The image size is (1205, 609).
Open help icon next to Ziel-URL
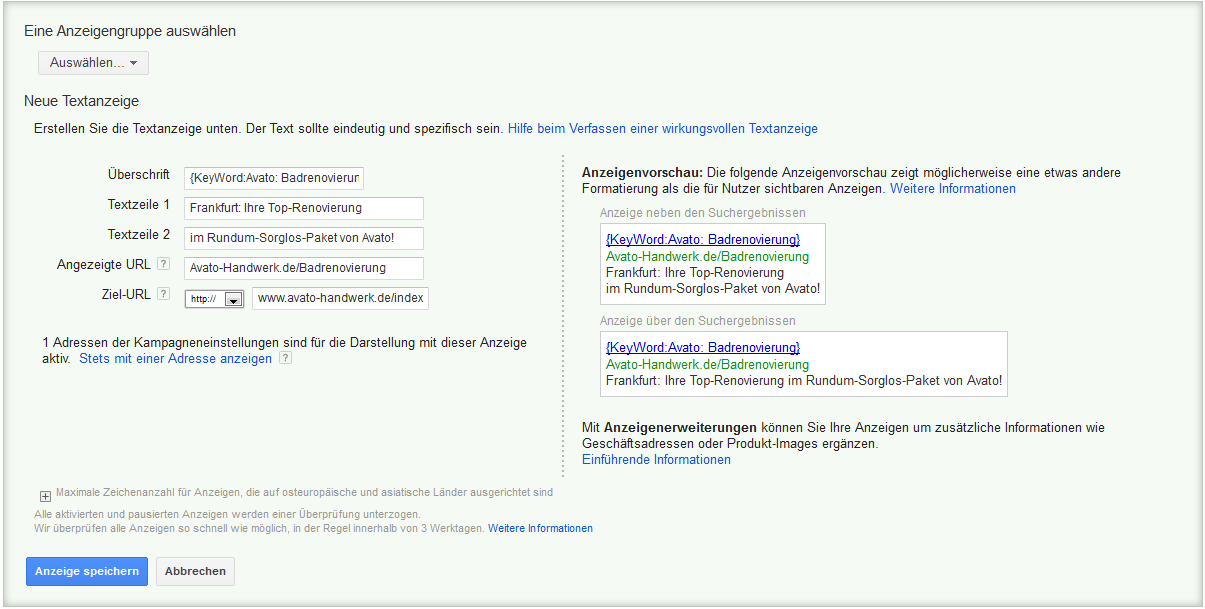pos(163,294)
